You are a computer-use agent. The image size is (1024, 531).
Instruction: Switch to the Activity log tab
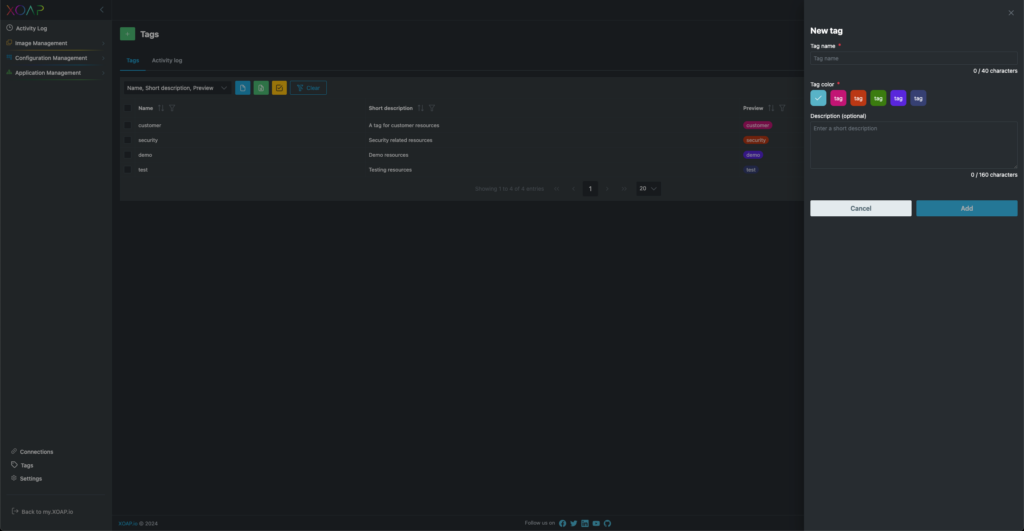pyautogui.click(x=167, y=60)
